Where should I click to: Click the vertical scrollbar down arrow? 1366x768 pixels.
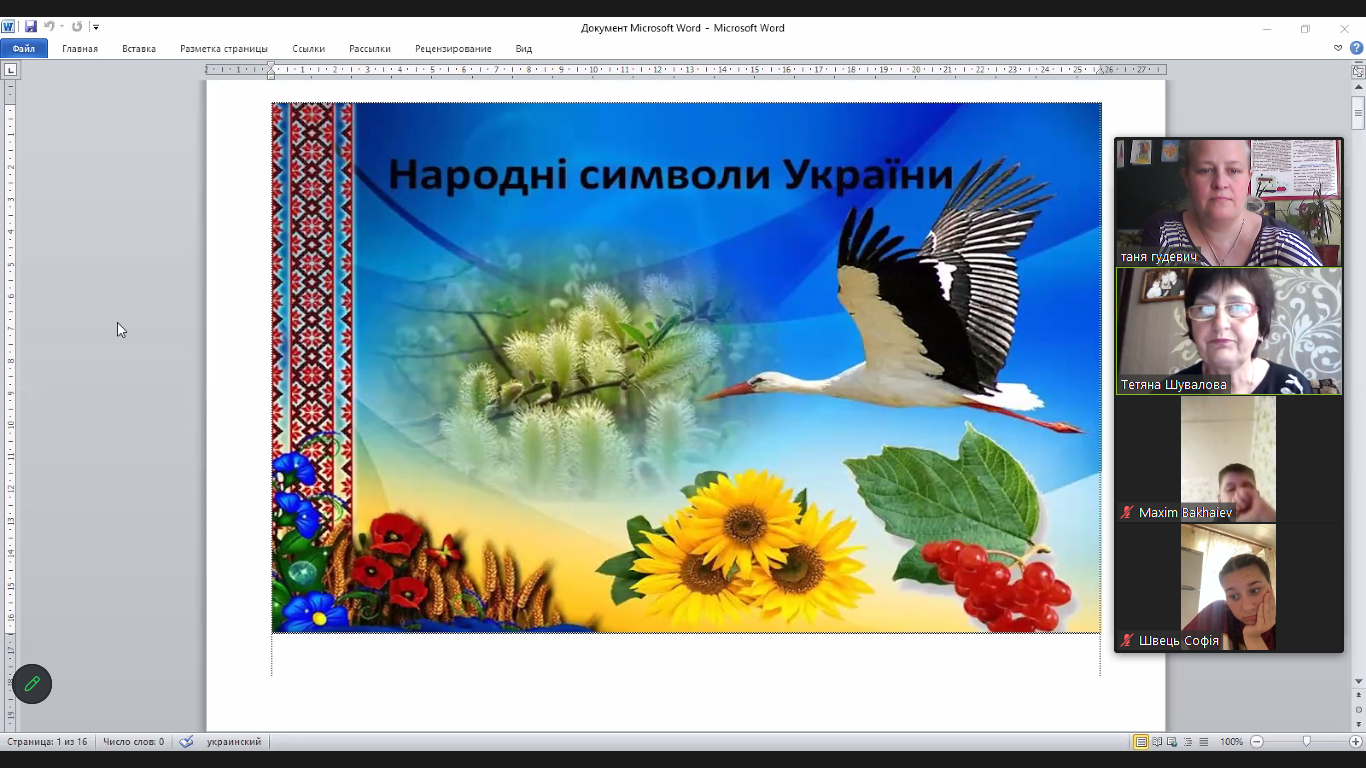[1358, 681]
